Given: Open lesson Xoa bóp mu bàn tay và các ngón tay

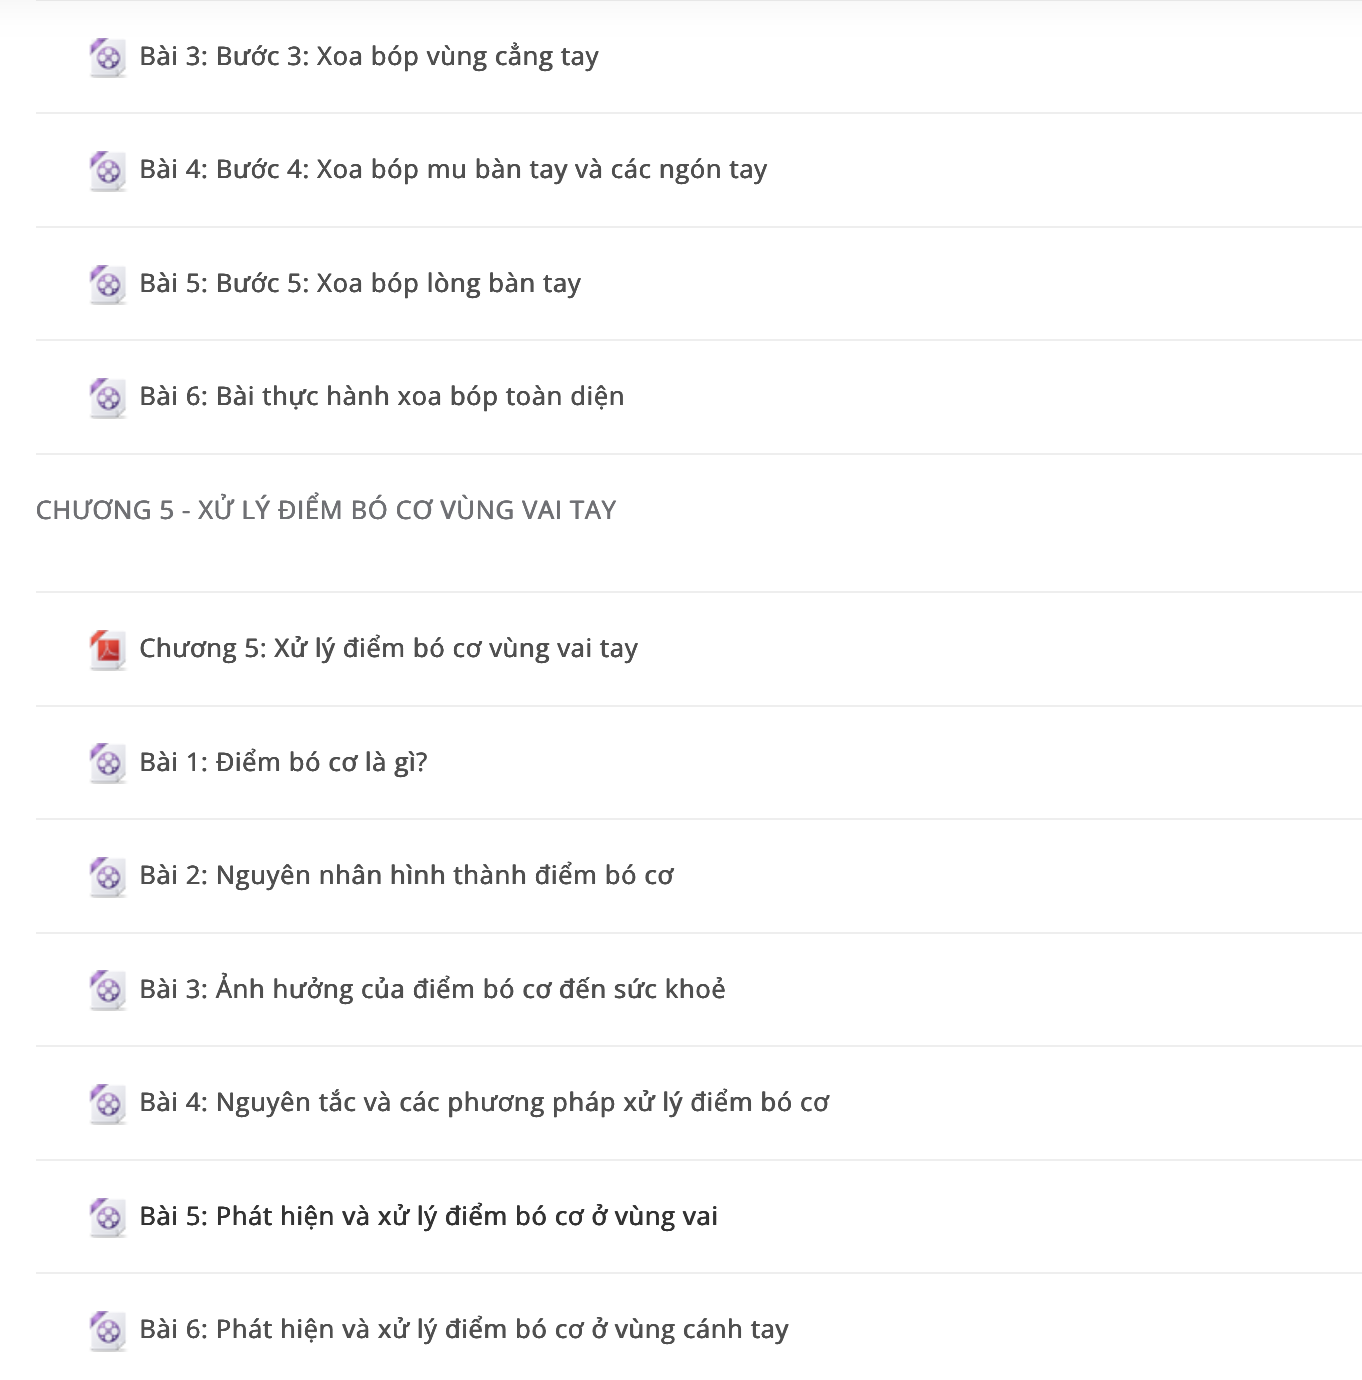Looking at the screenshot, I should 453,170.
